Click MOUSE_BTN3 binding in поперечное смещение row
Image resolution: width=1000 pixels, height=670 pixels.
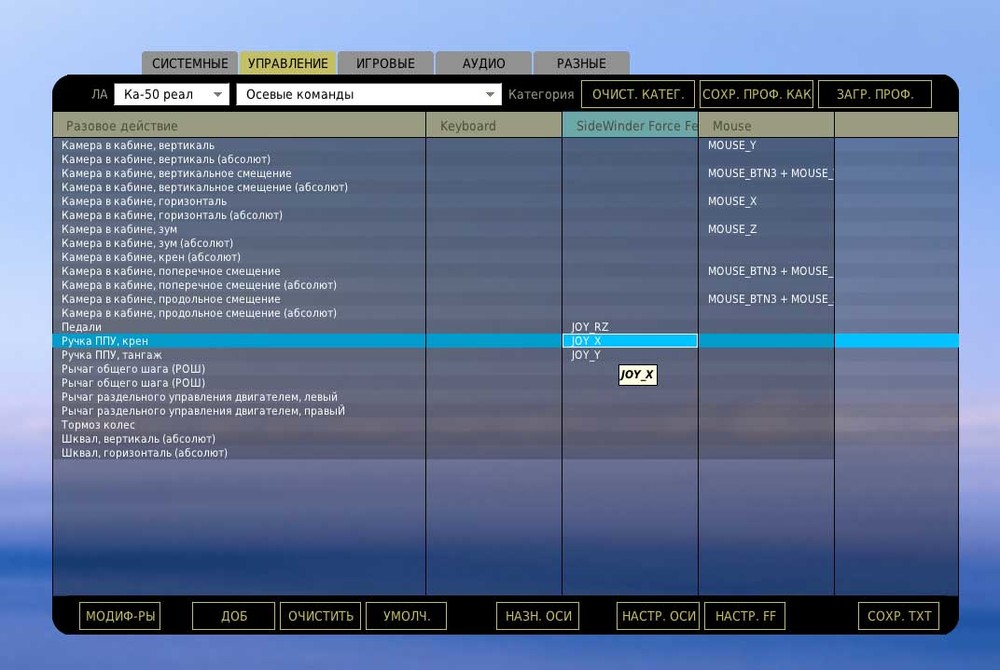click(x=767, y=272)
